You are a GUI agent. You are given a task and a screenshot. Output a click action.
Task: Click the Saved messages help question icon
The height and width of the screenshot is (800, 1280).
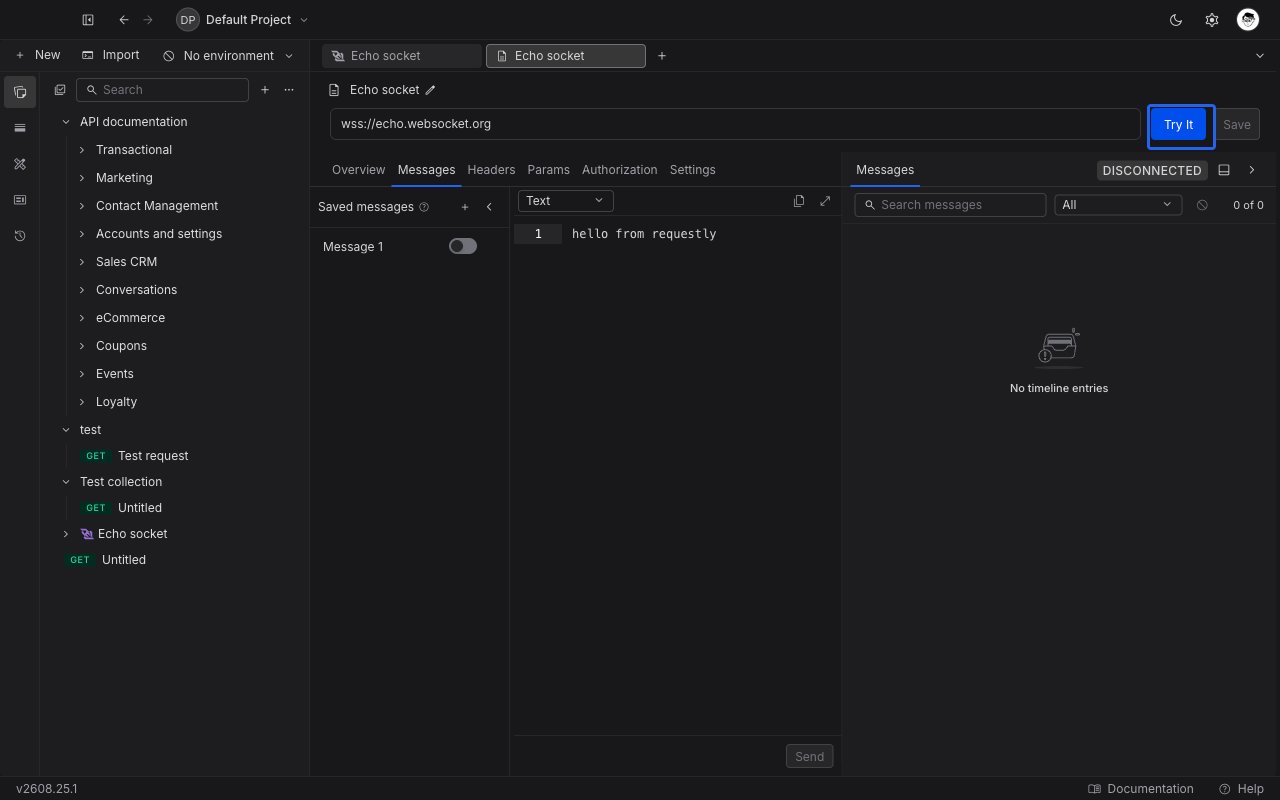click(424, 207)
